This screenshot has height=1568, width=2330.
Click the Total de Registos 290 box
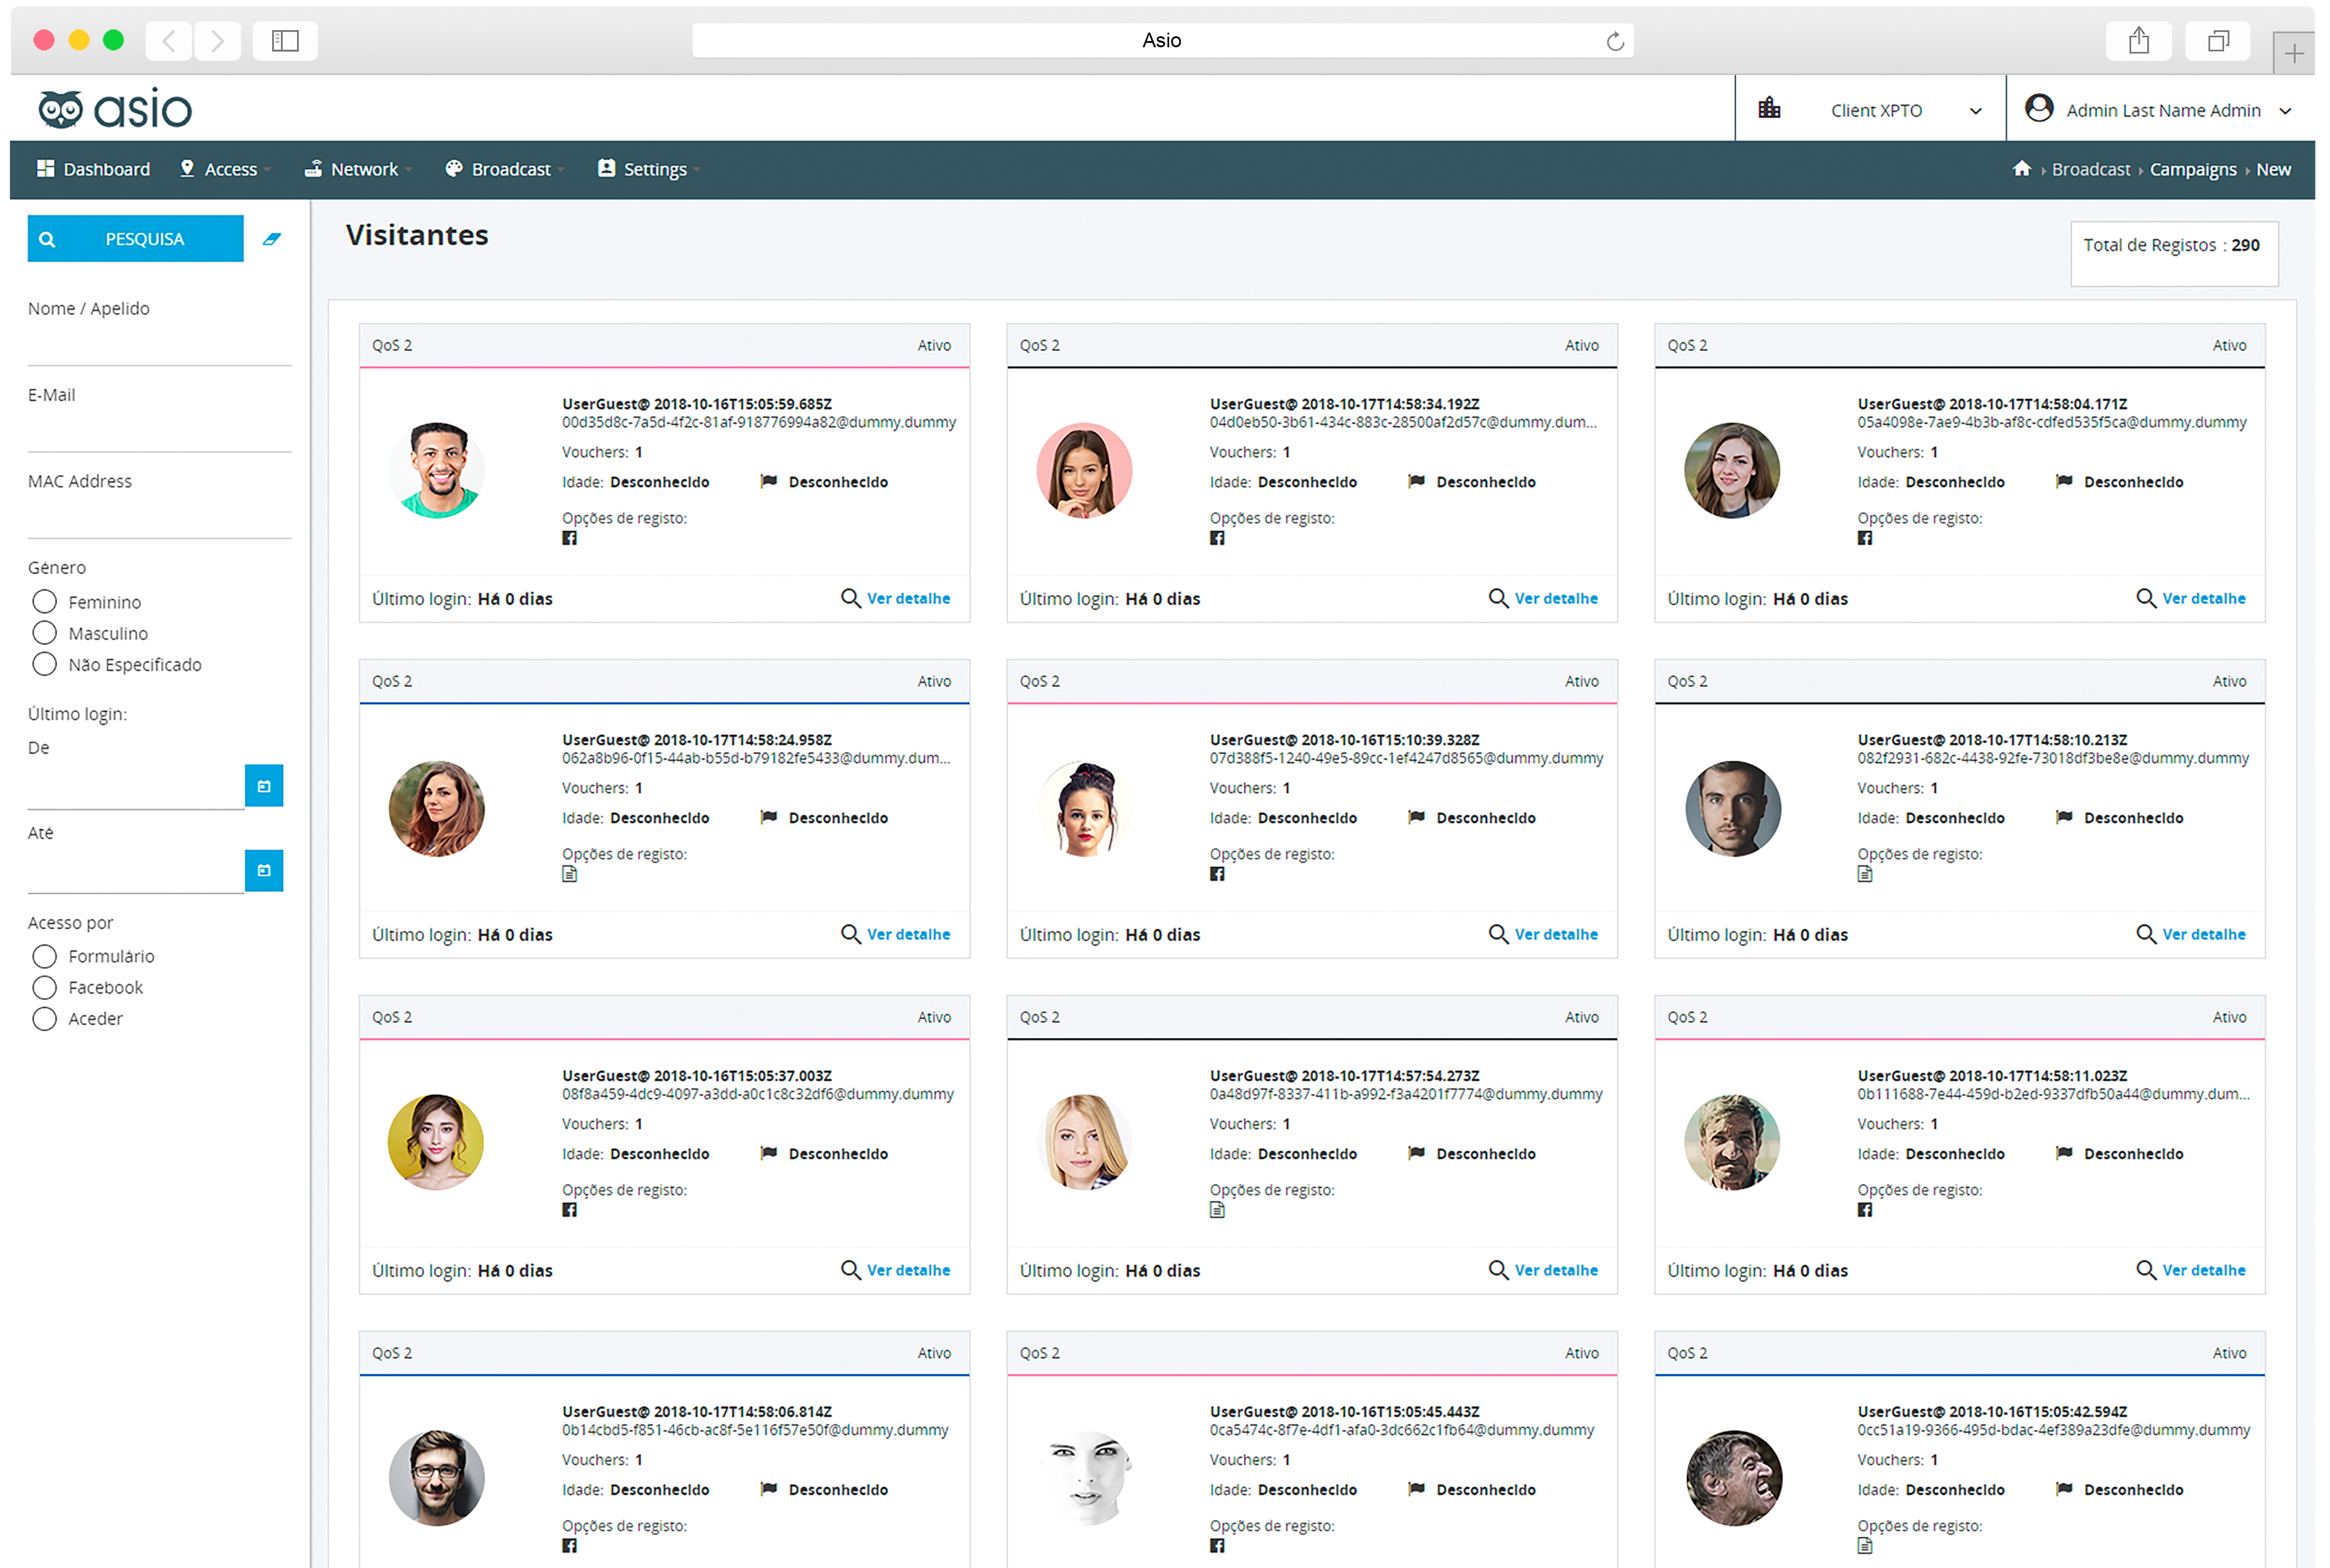click(2174, 254)
